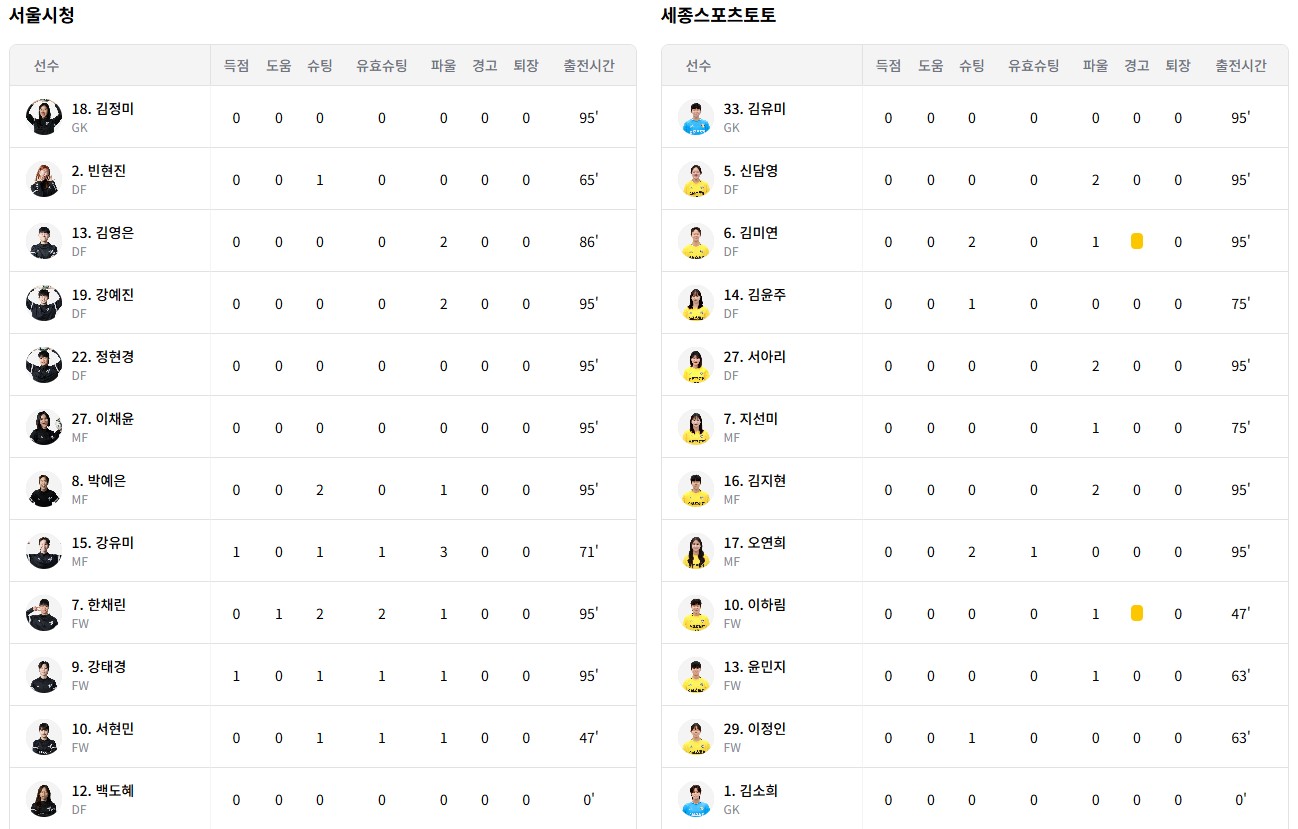Click 이정인's 63' playing time
Image resolution: width=1298 pixels, height=829 pixels.
tap(1240, 738)
